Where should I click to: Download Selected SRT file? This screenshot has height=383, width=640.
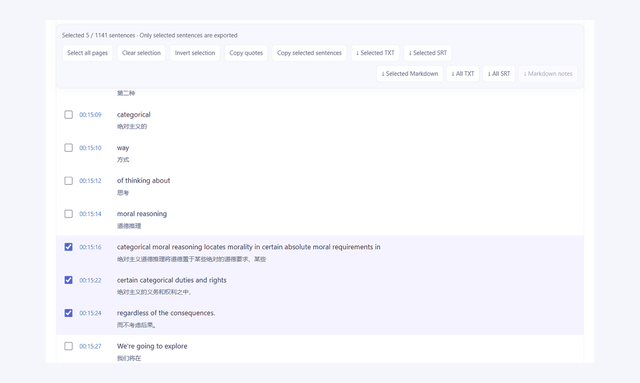pyautogui.click(x=428, y=53)
